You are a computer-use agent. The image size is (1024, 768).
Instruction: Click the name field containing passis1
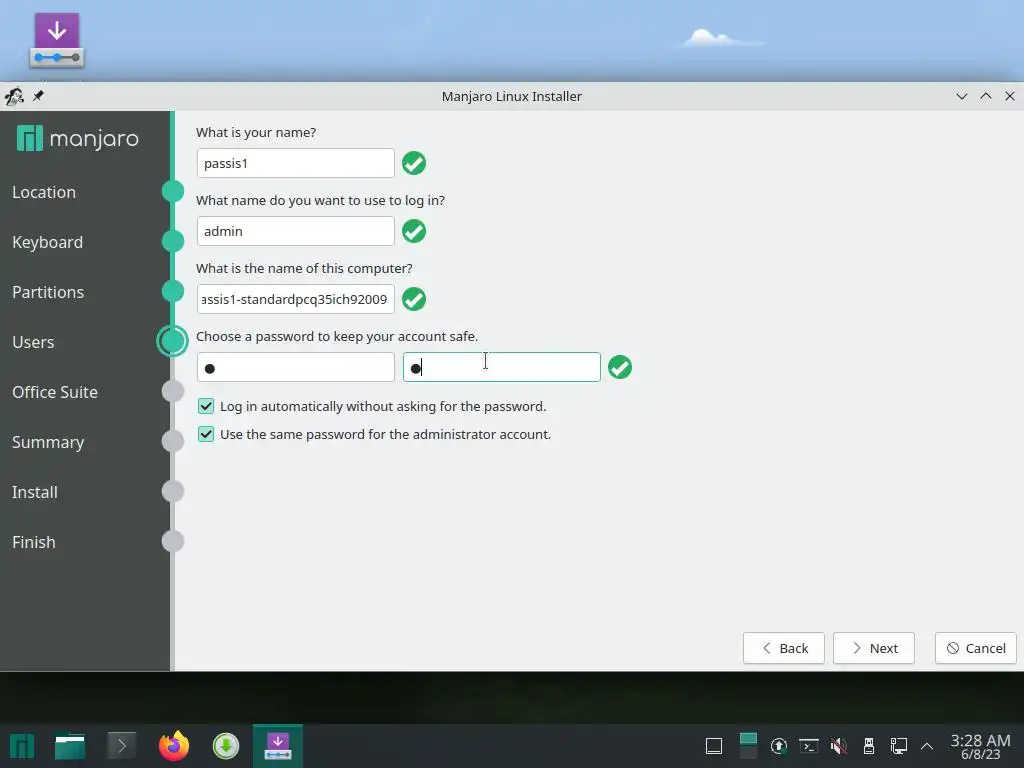click(296, 163)
